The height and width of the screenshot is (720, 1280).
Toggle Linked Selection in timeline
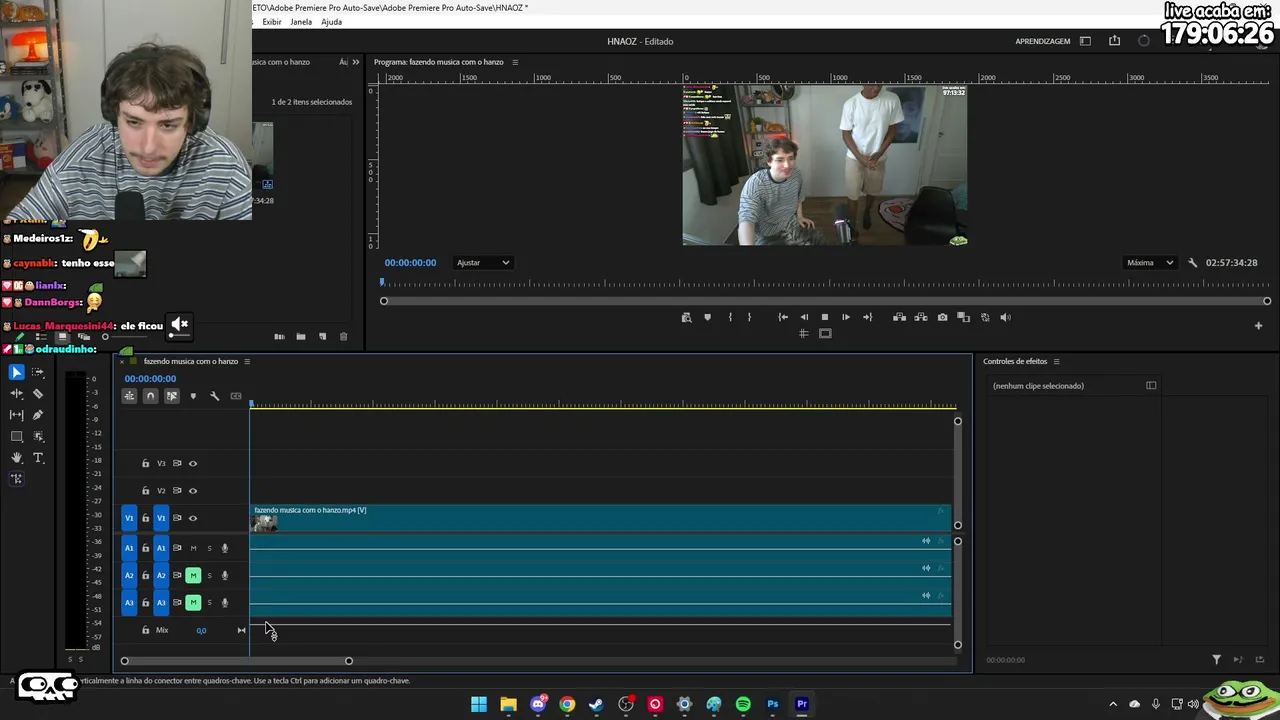coord(172,396)
